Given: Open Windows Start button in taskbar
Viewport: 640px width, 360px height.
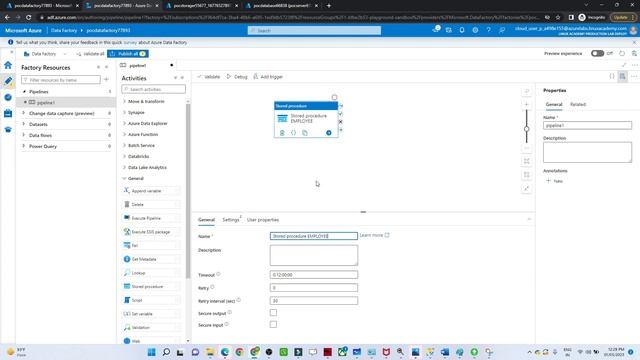Looking at the screenshot, I should [151, 352].
